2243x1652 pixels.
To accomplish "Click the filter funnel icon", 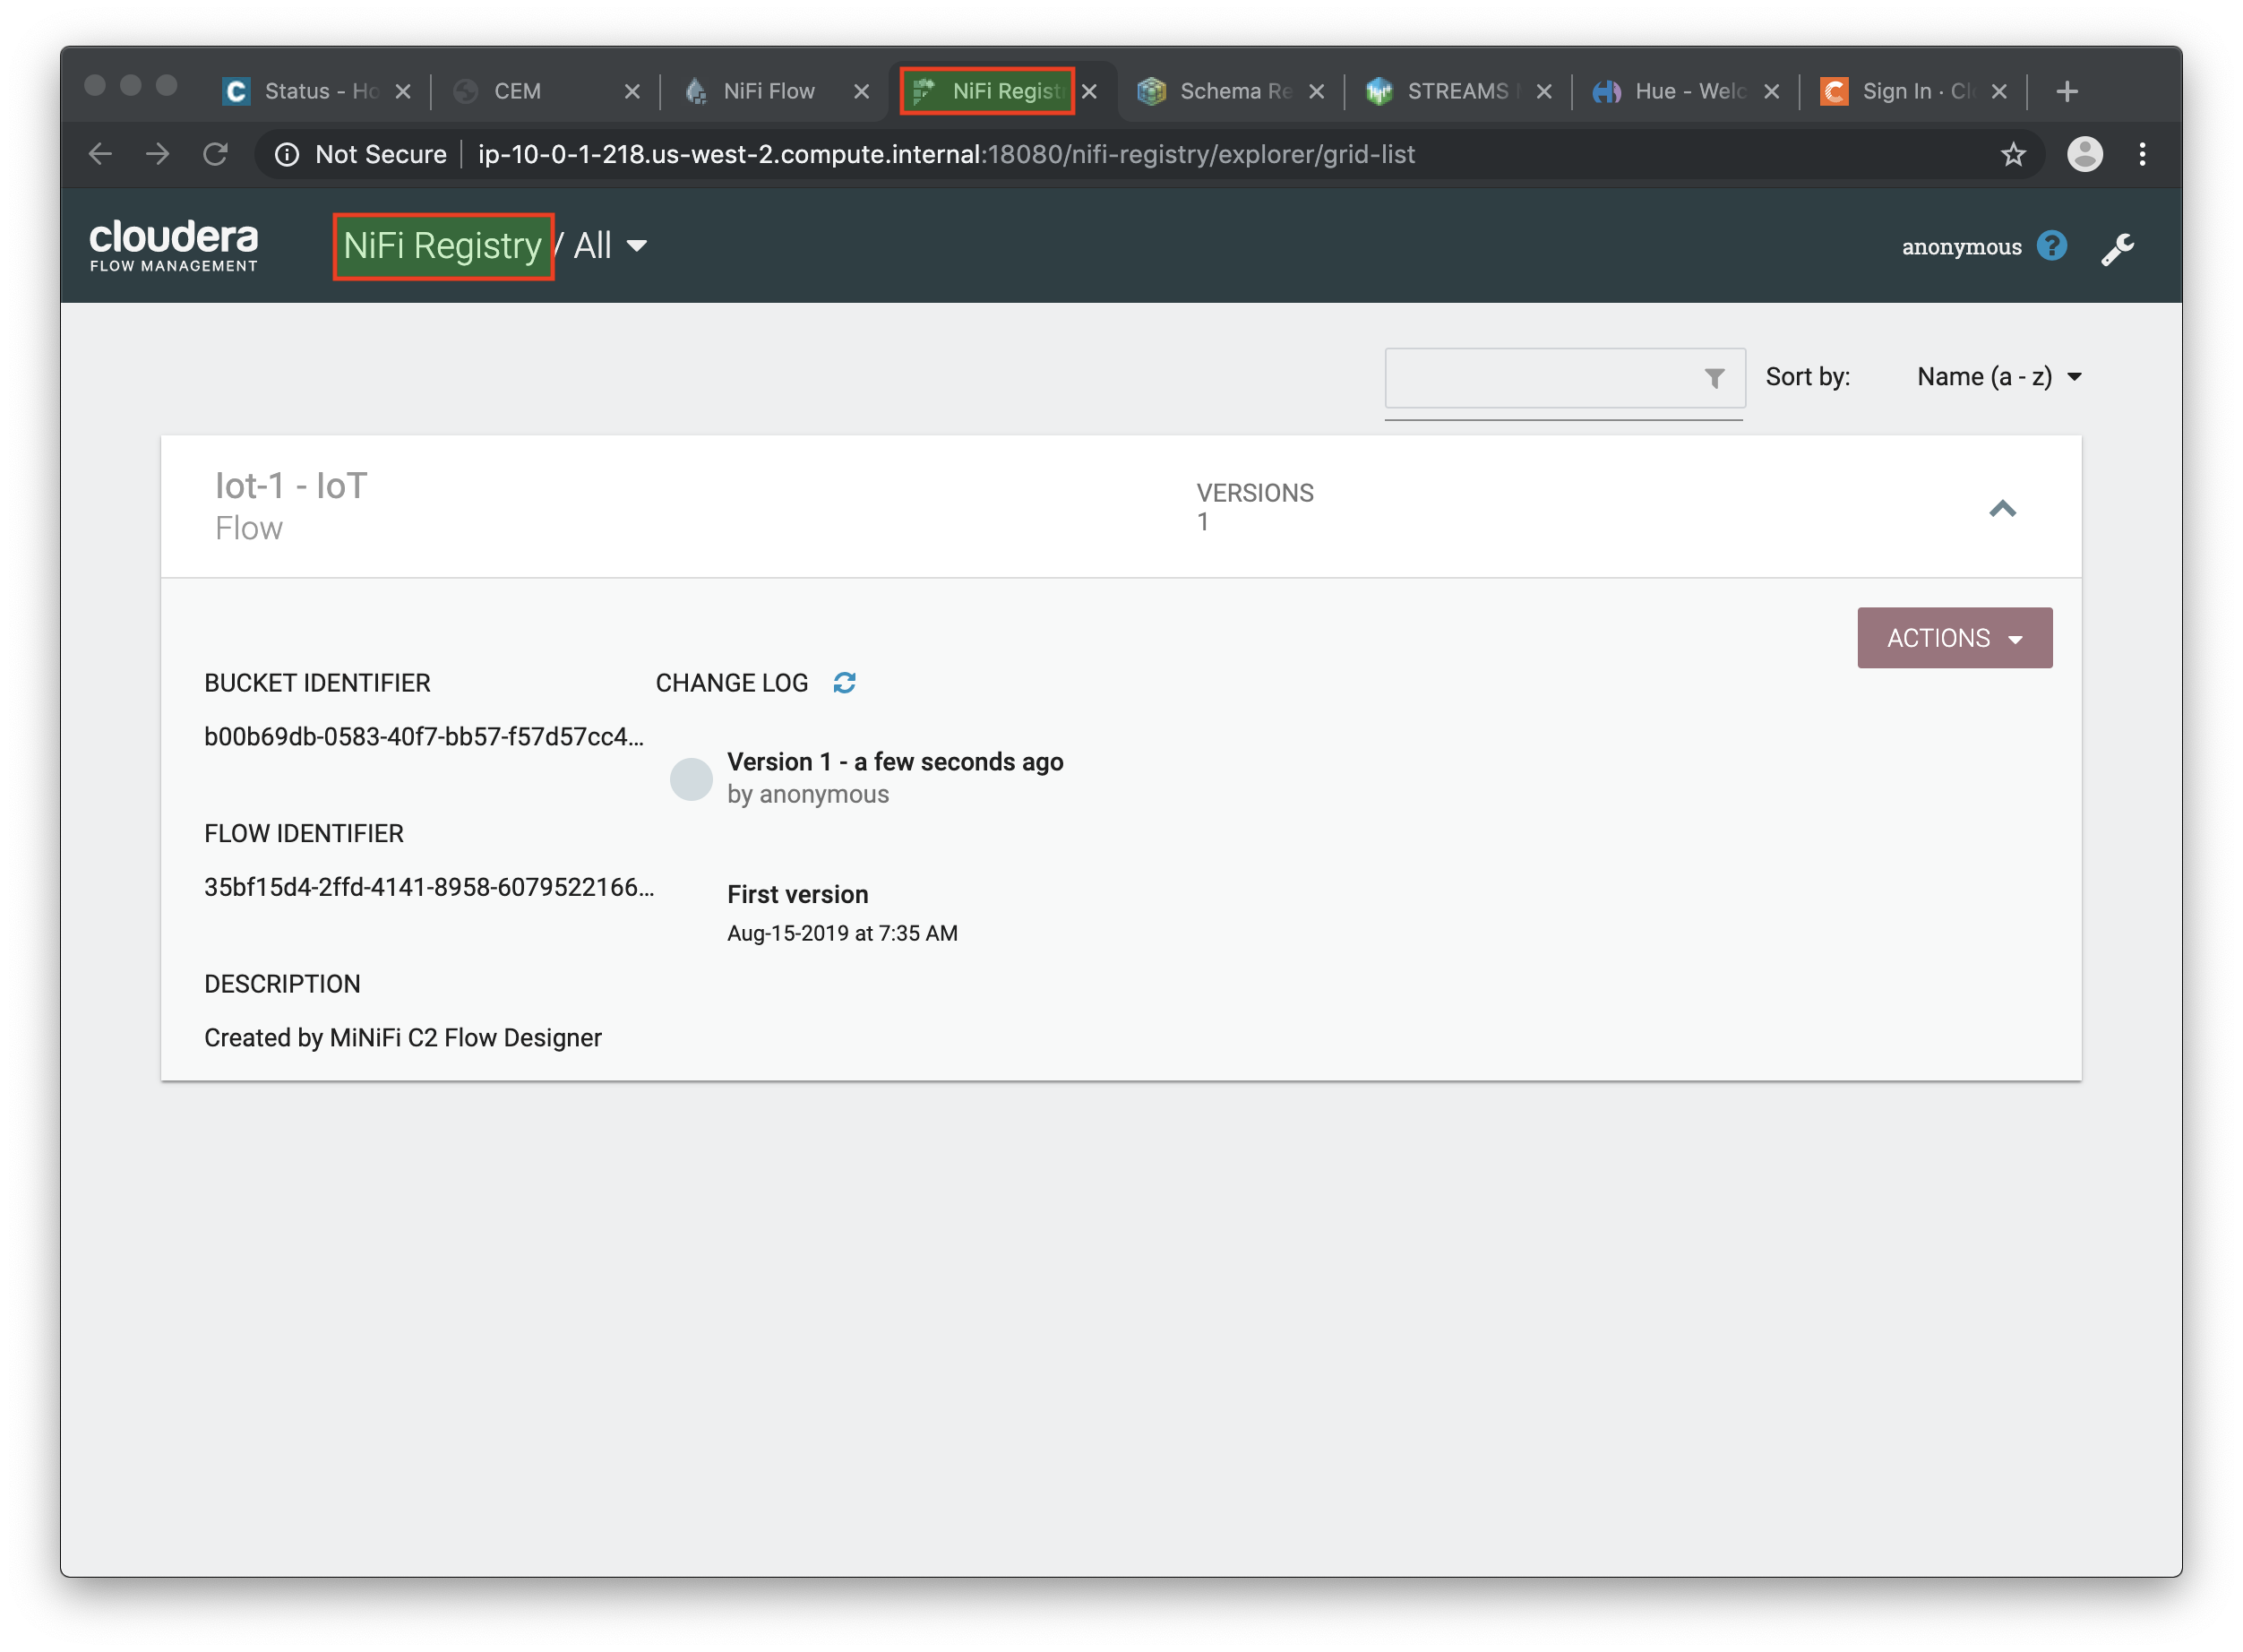I will click(x=1714, y=378).
